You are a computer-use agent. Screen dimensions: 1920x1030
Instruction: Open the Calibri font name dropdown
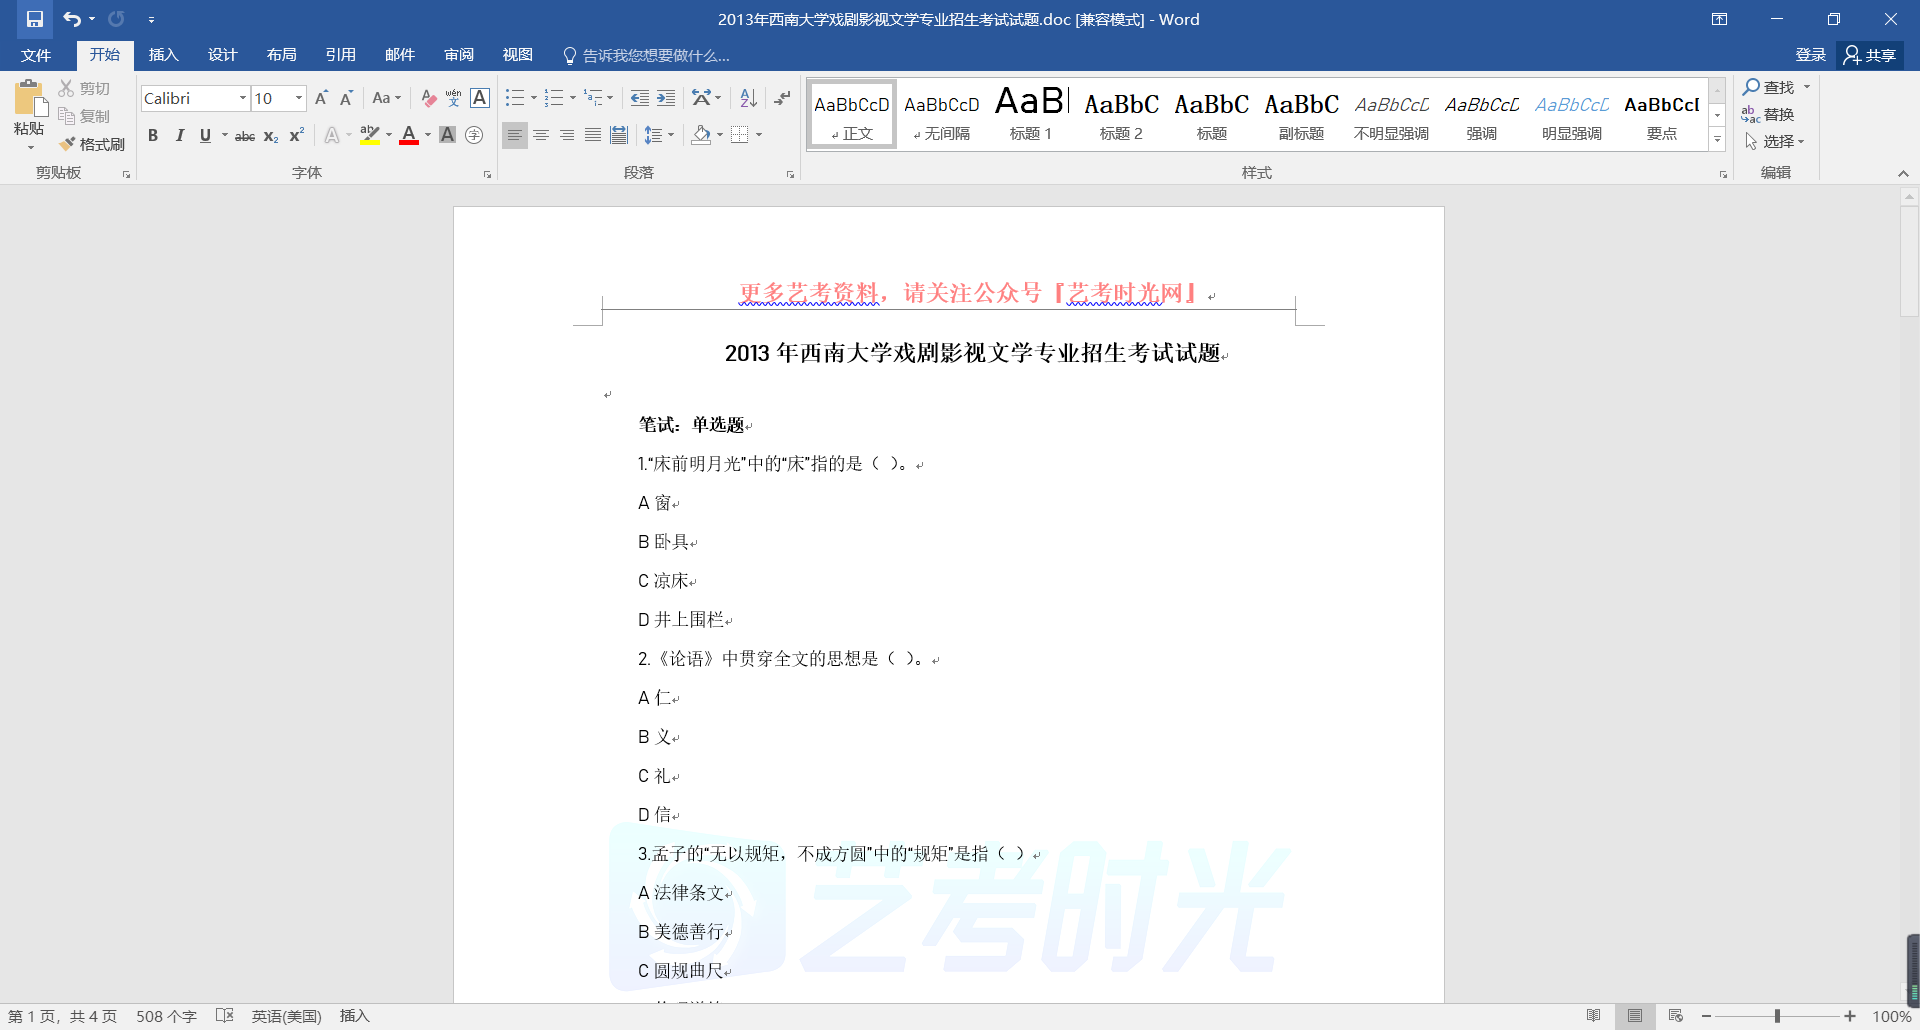coord(242,98)
